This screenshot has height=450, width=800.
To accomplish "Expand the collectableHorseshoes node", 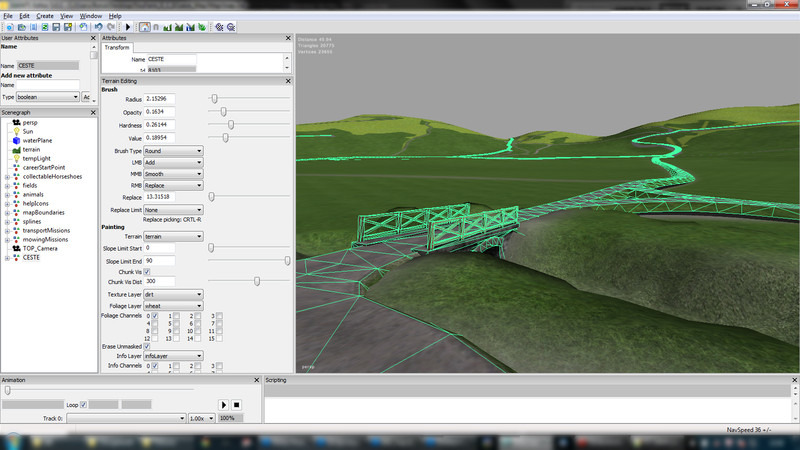I will coord(7,177).
